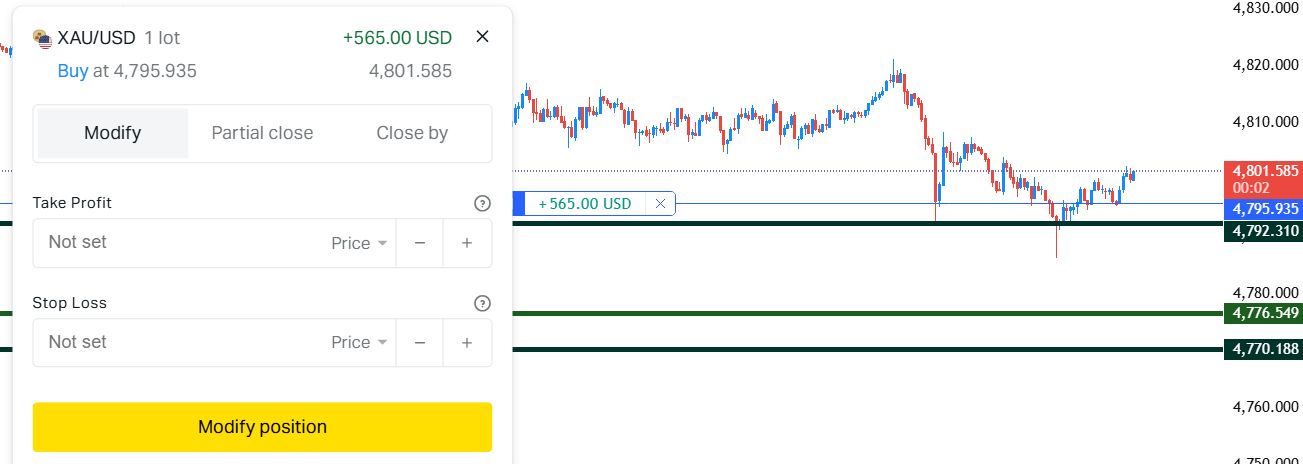The image size is (1303, 464).
Task: Open Stop Loss help tooltip icon
Action: pyautogui.click(x=482, y=303)
